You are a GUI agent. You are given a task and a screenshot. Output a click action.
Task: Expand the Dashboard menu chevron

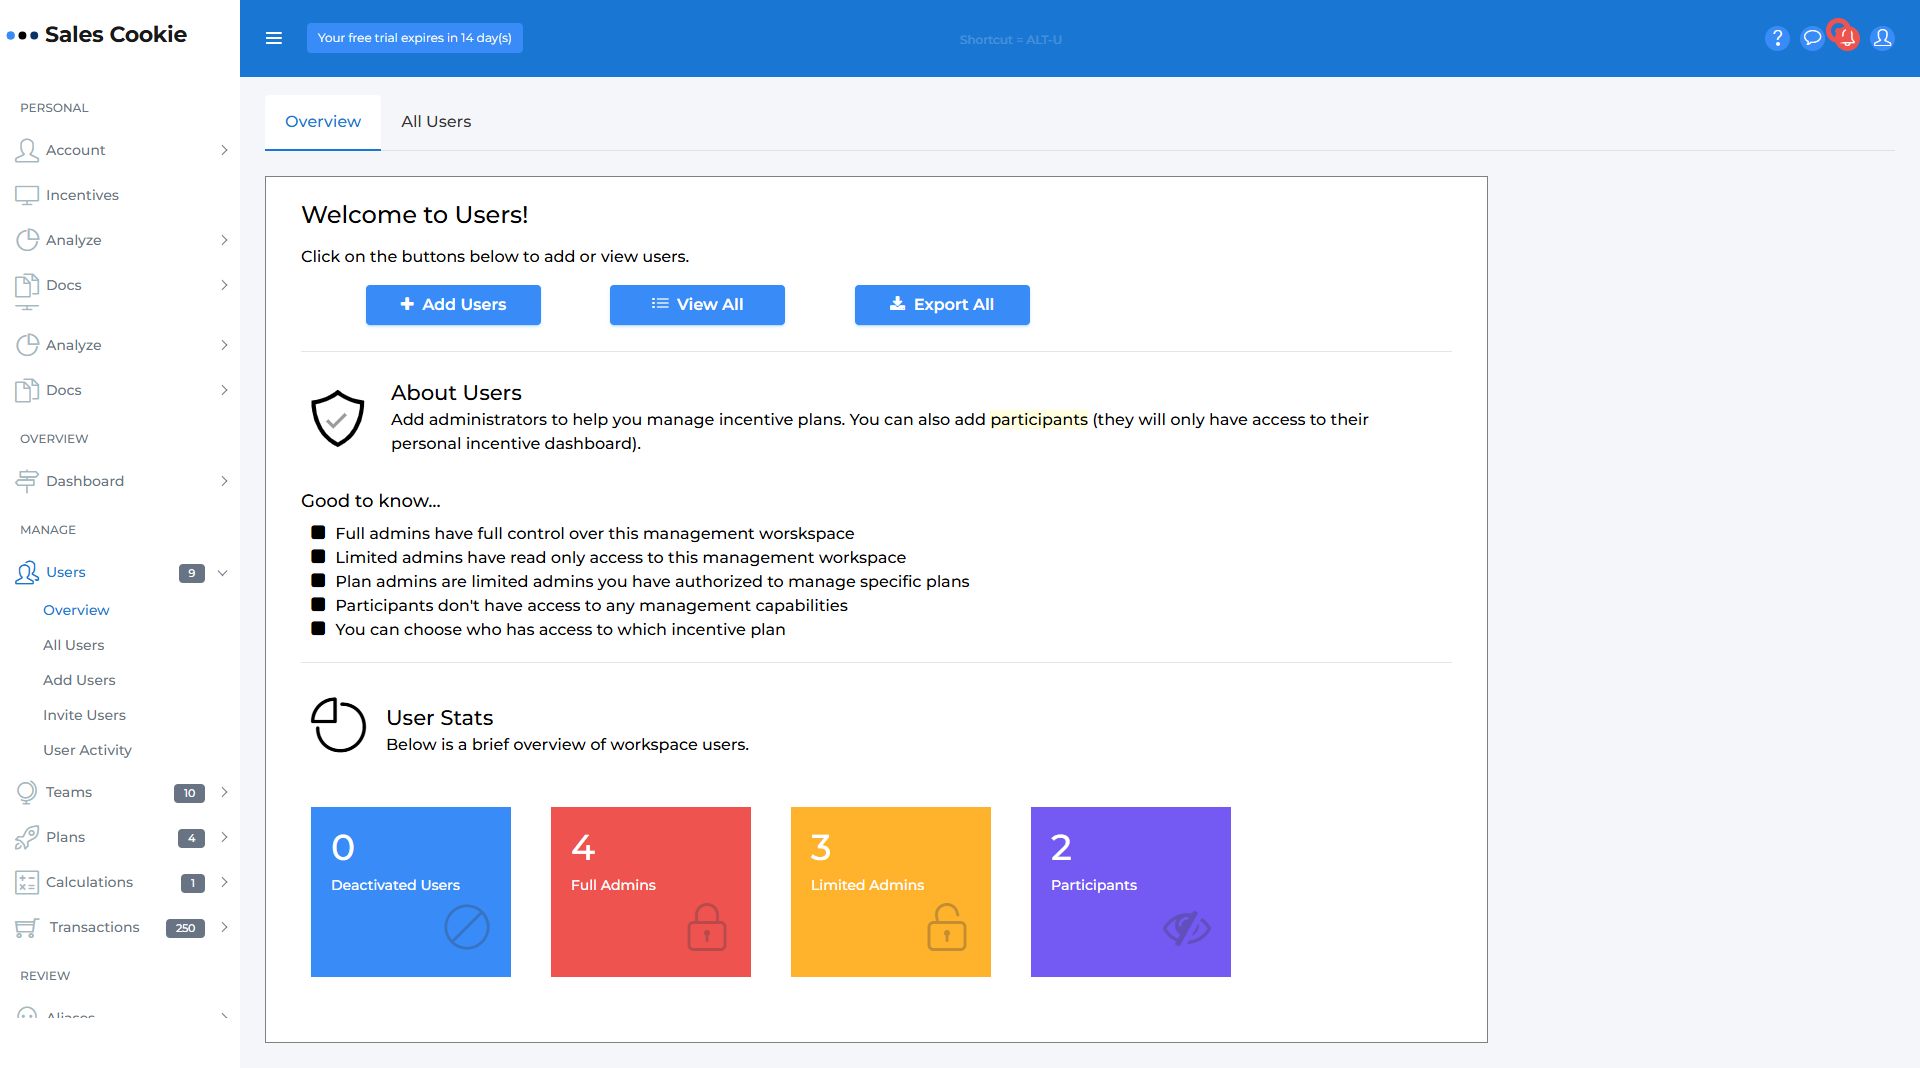coord(224,481)
